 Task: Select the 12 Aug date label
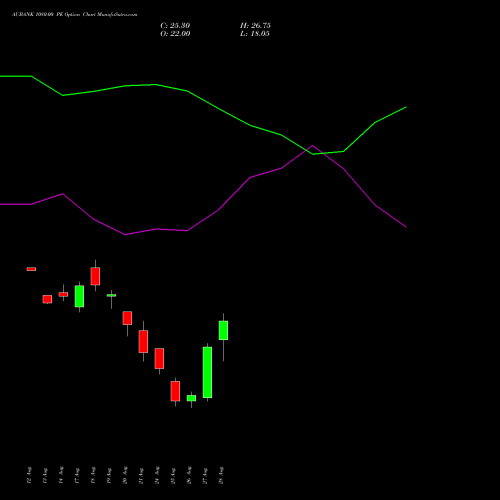(29, 475)
